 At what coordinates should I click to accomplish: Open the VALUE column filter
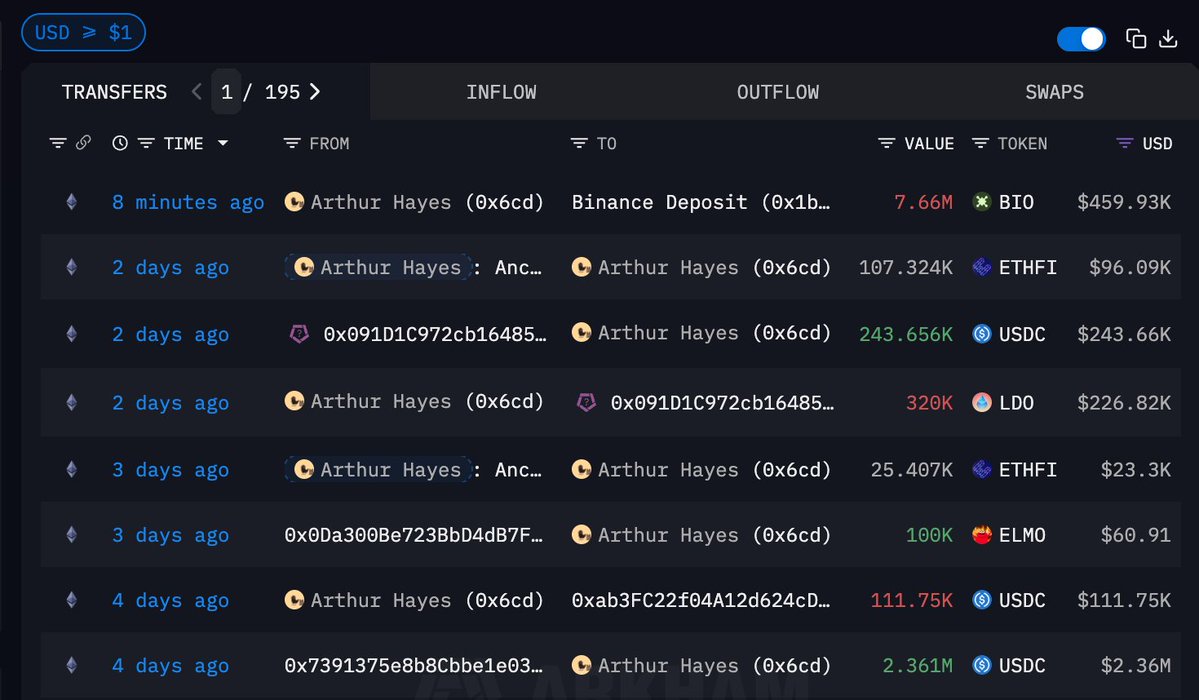[x=886, y=143]
